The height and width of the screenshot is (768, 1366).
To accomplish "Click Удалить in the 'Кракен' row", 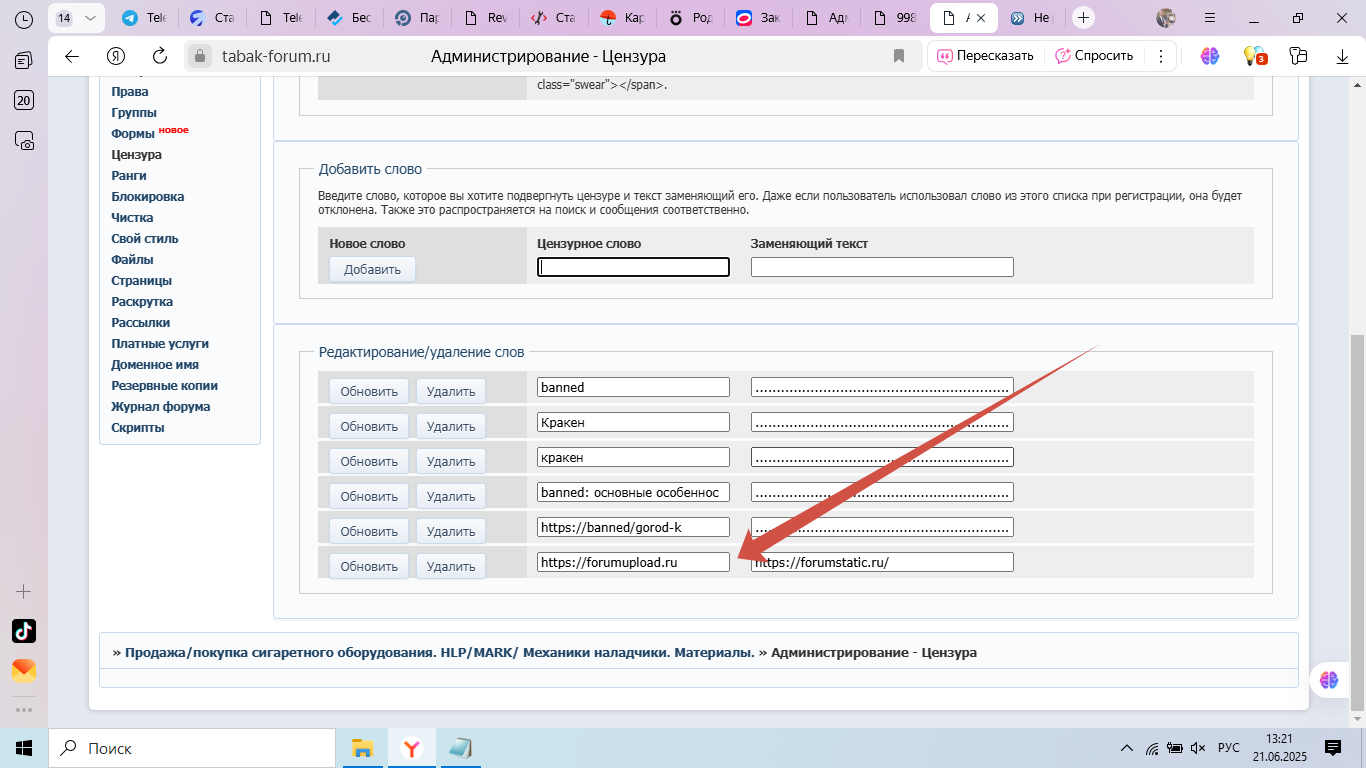I will [x=451, y=426].
